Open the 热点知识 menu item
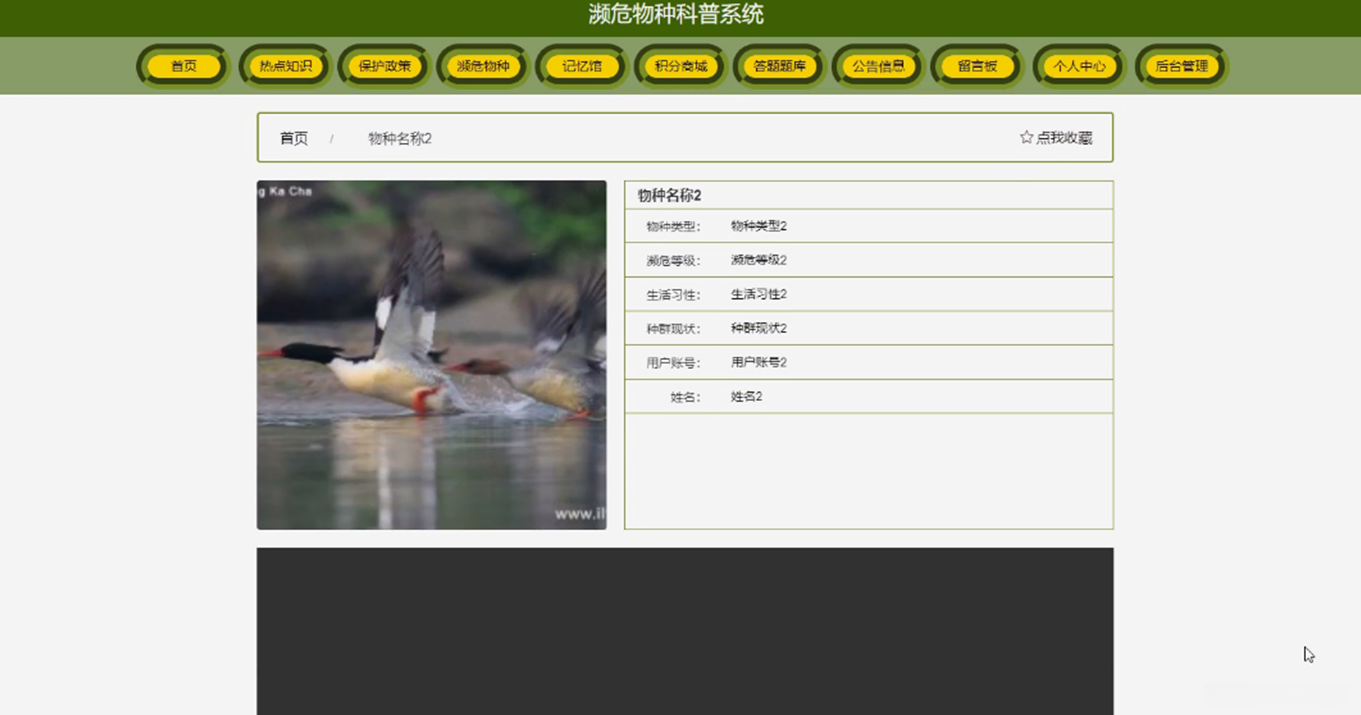 point(285,66)
